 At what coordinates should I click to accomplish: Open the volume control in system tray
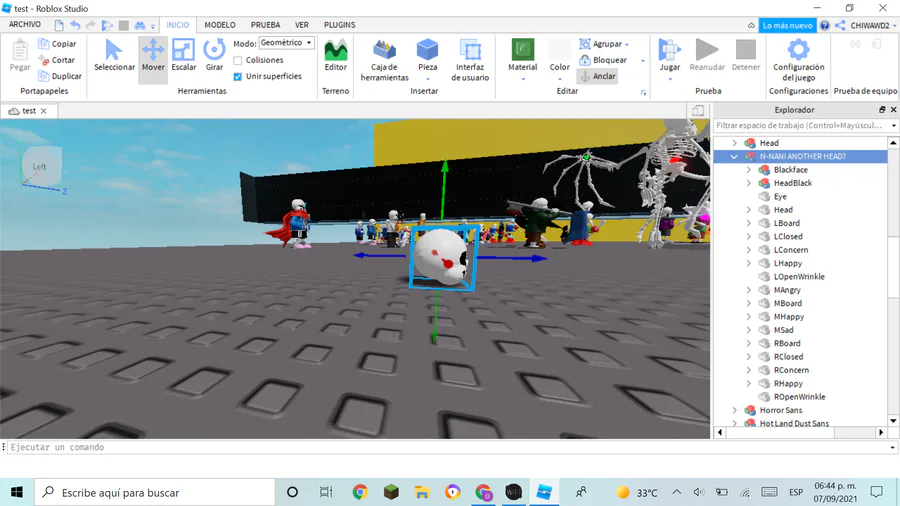pyautogui.click(x=699, y=492)
